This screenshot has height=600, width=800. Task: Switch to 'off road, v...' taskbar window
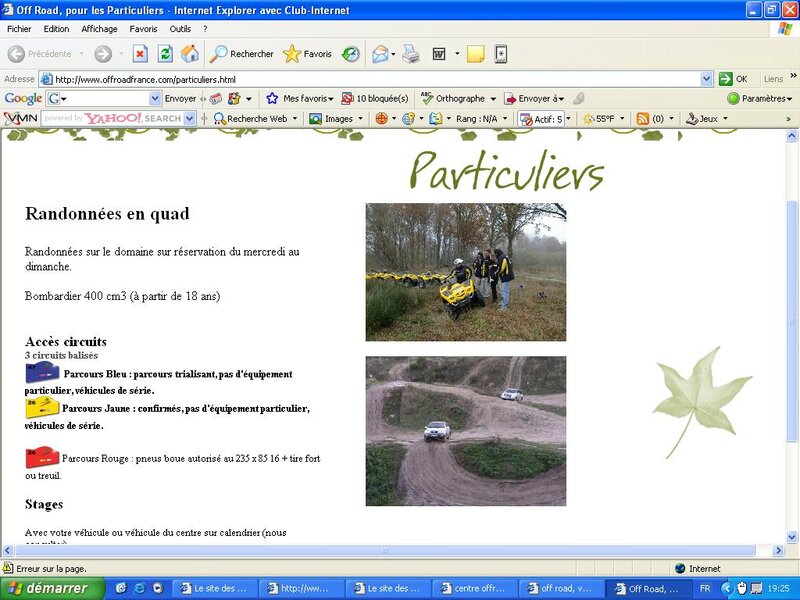pyautogui.click(x=561, y=588)
